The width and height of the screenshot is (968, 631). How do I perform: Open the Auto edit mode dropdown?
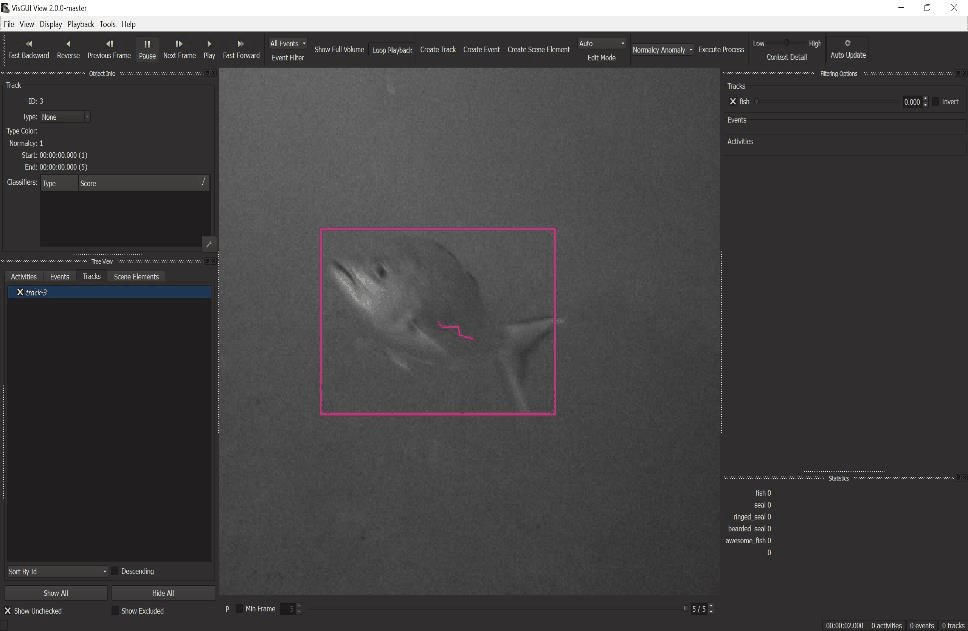(x=601, y=43)
